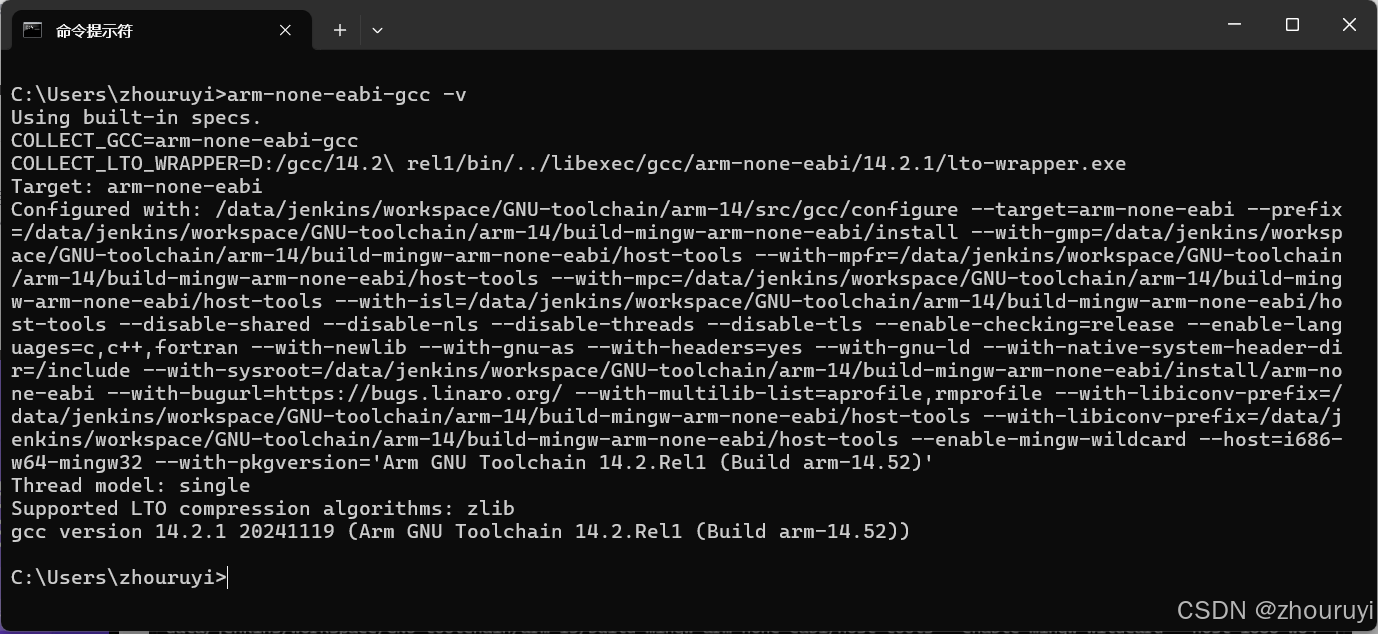Click the Thread model: single text
Screen dimensions: 1378x634
click(128, 485)
